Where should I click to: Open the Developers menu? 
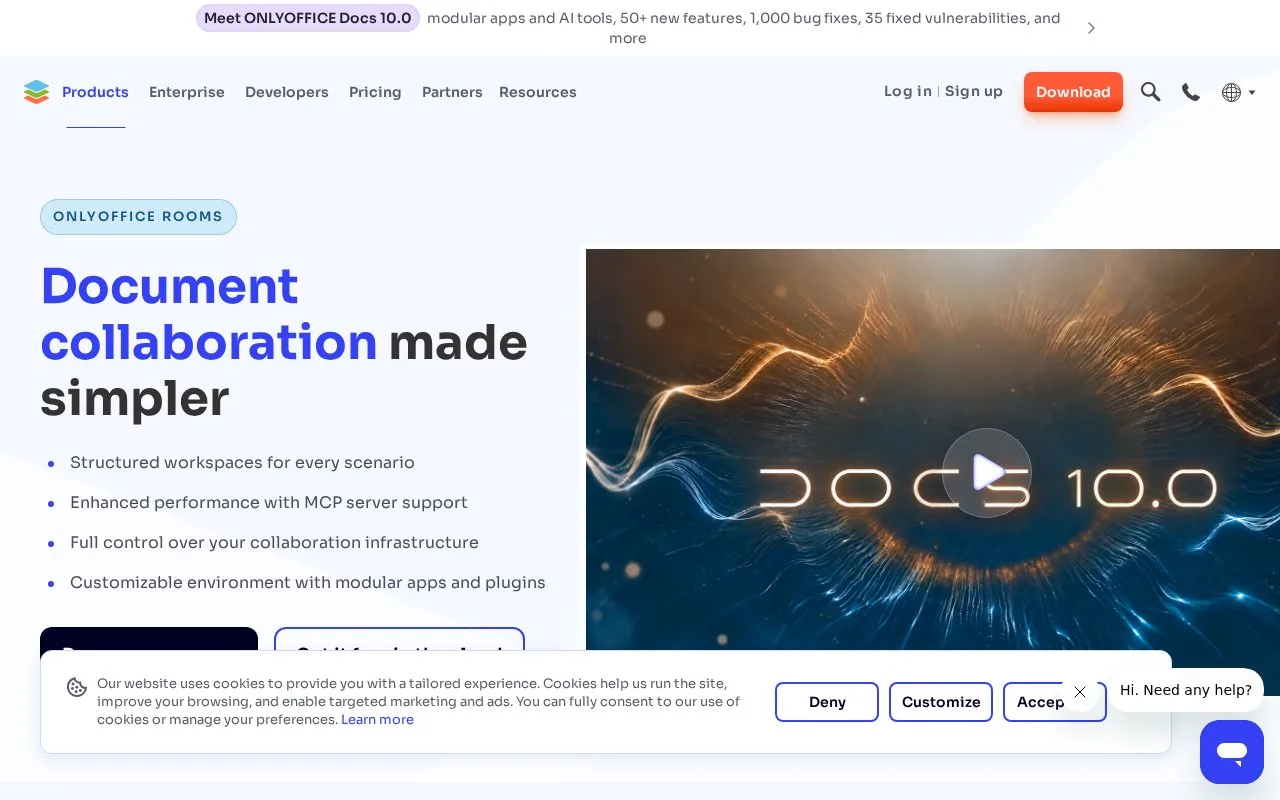(287, 92)
